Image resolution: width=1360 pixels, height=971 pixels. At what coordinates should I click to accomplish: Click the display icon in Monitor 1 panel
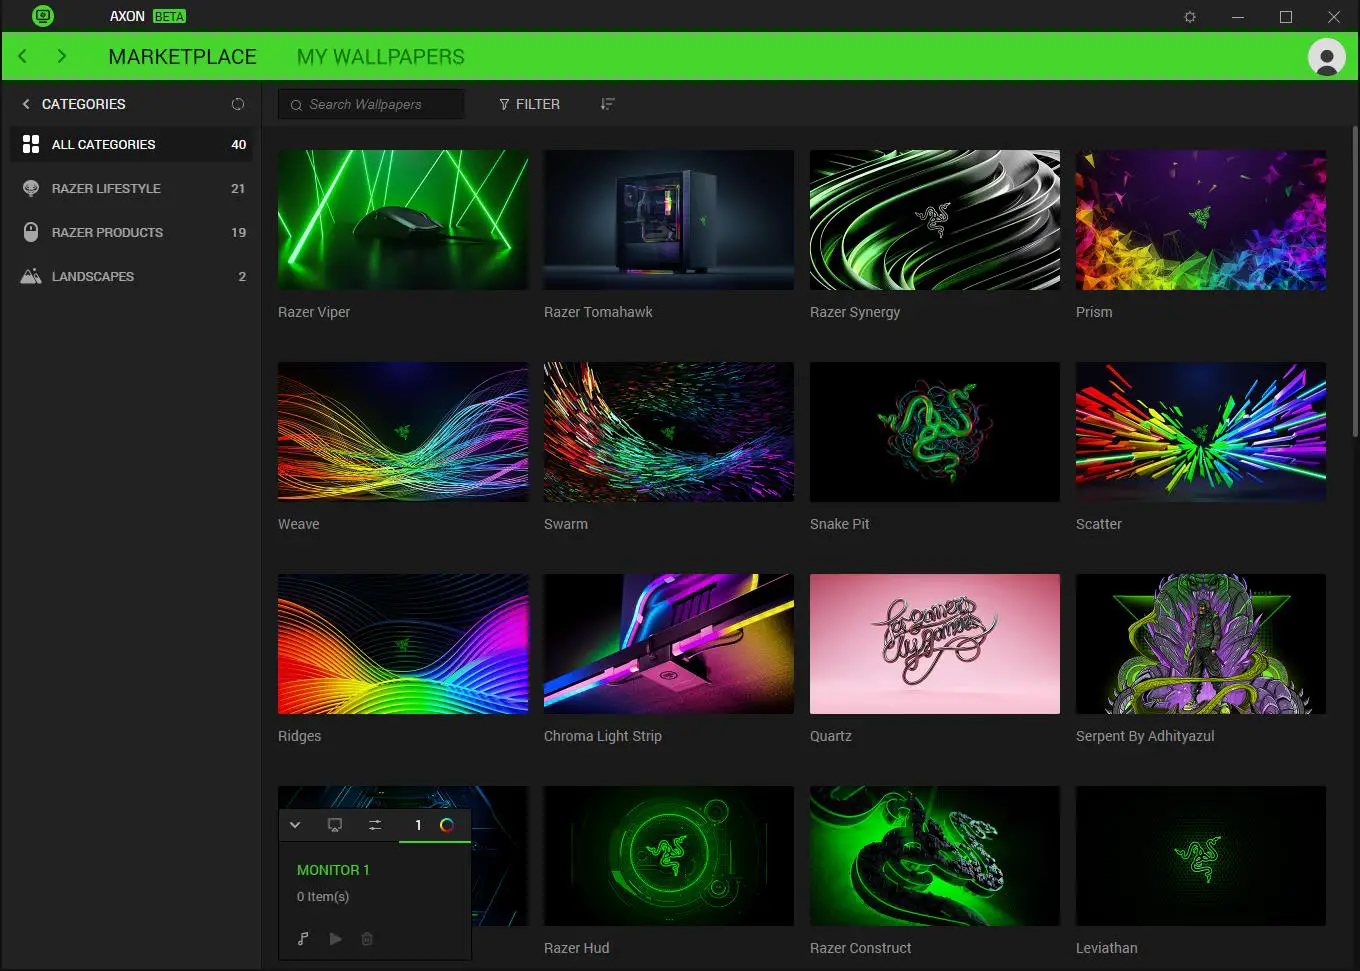click(335, 825)
